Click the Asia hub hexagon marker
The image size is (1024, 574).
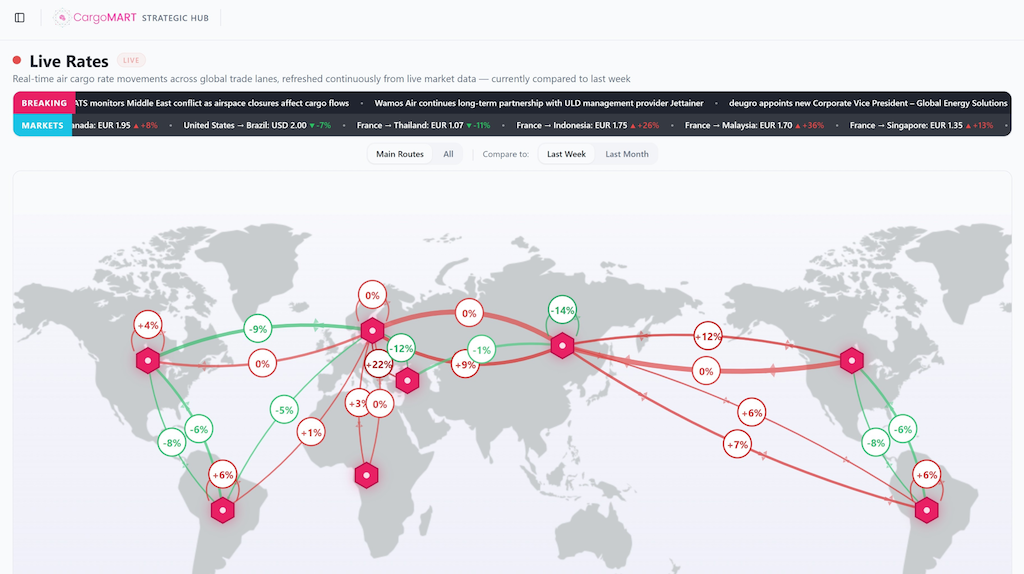click(x=563, y=346)
